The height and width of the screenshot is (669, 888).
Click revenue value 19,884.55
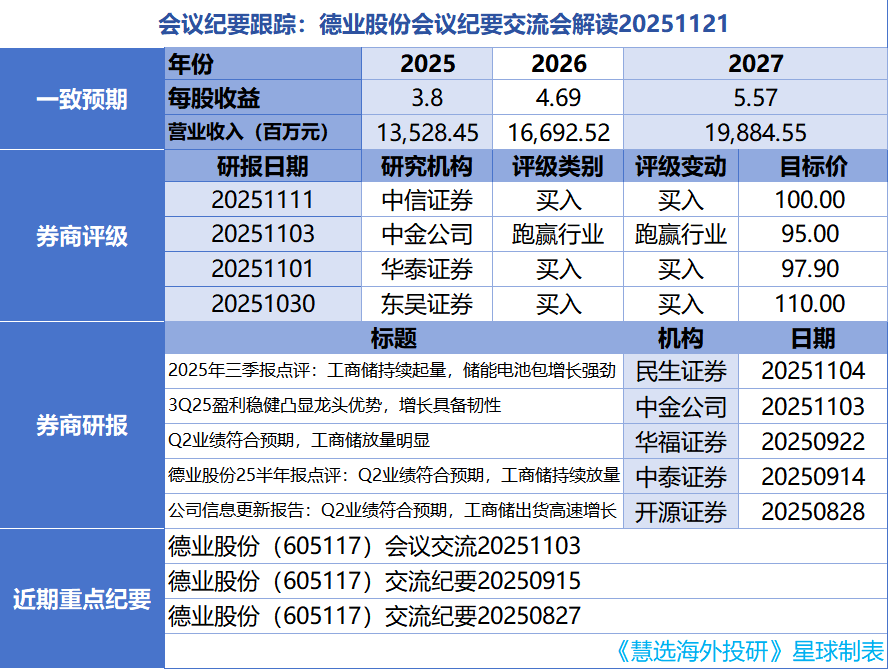pyautogui.click(x=755, y=133)
